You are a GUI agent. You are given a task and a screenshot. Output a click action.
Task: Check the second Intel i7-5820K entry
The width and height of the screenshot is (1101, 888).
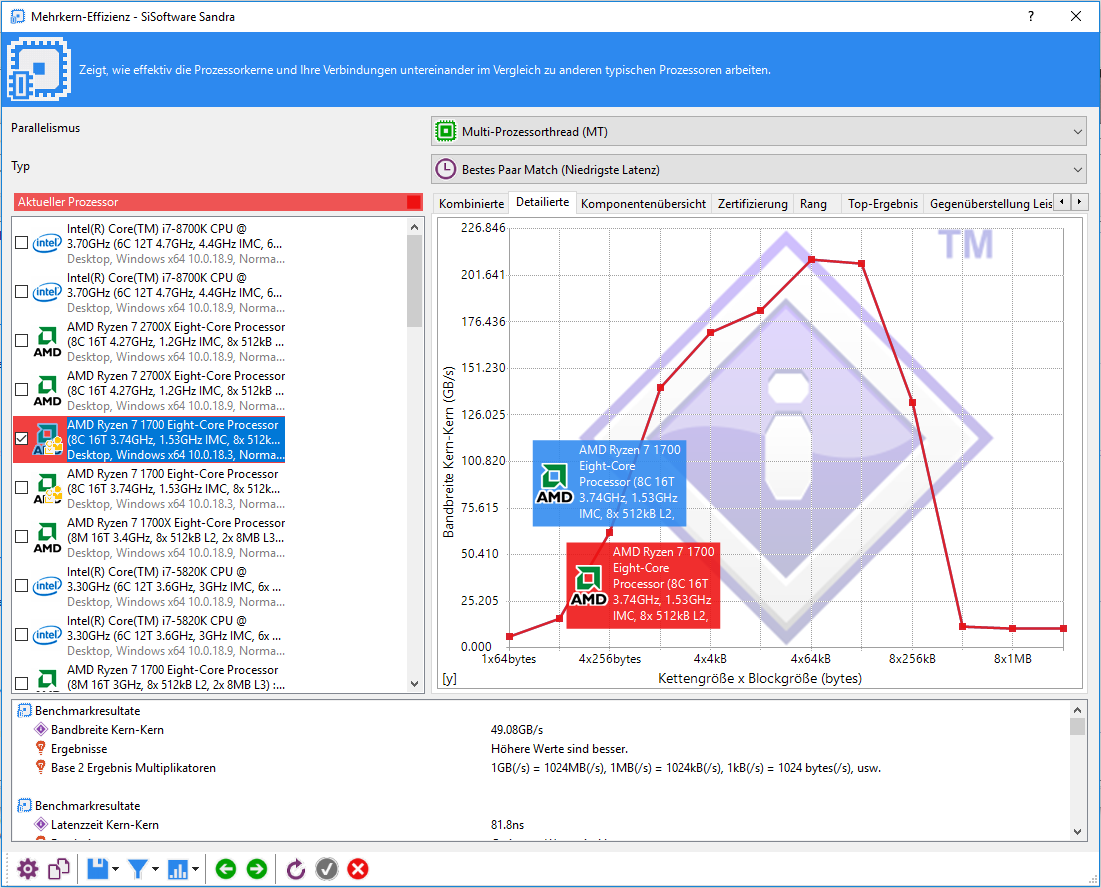22,635
